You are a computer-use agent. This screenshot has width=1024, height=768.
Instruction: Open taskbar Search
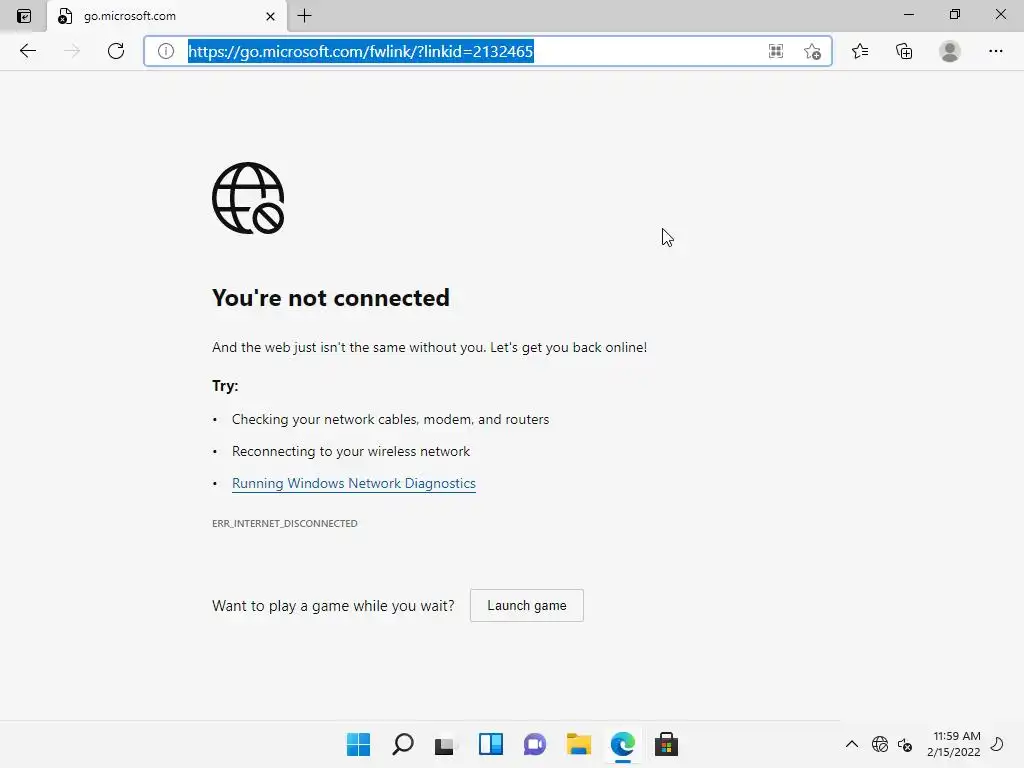(402, 744)
